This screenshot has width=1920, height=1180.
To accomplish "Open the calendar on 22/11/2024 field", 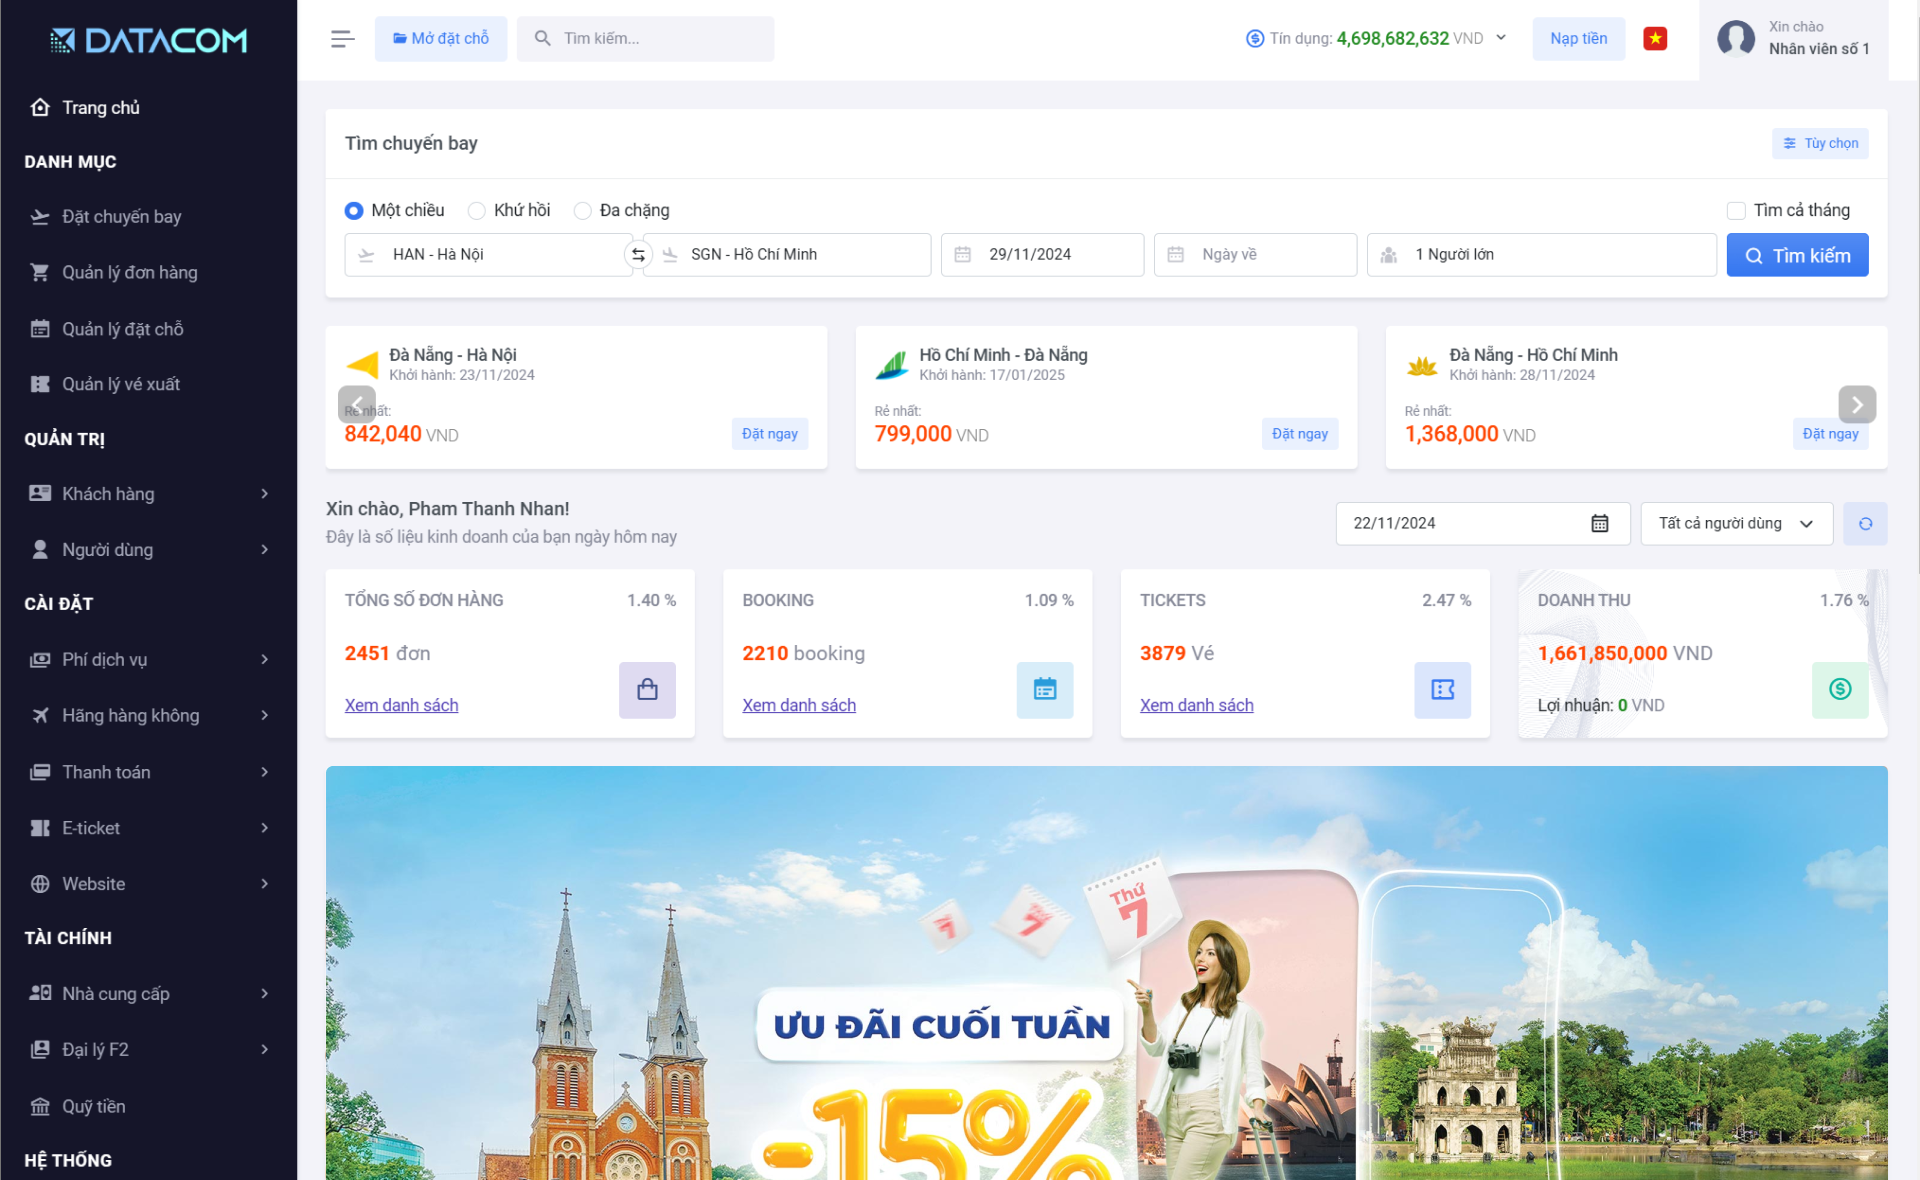I will click(1599, 524).
